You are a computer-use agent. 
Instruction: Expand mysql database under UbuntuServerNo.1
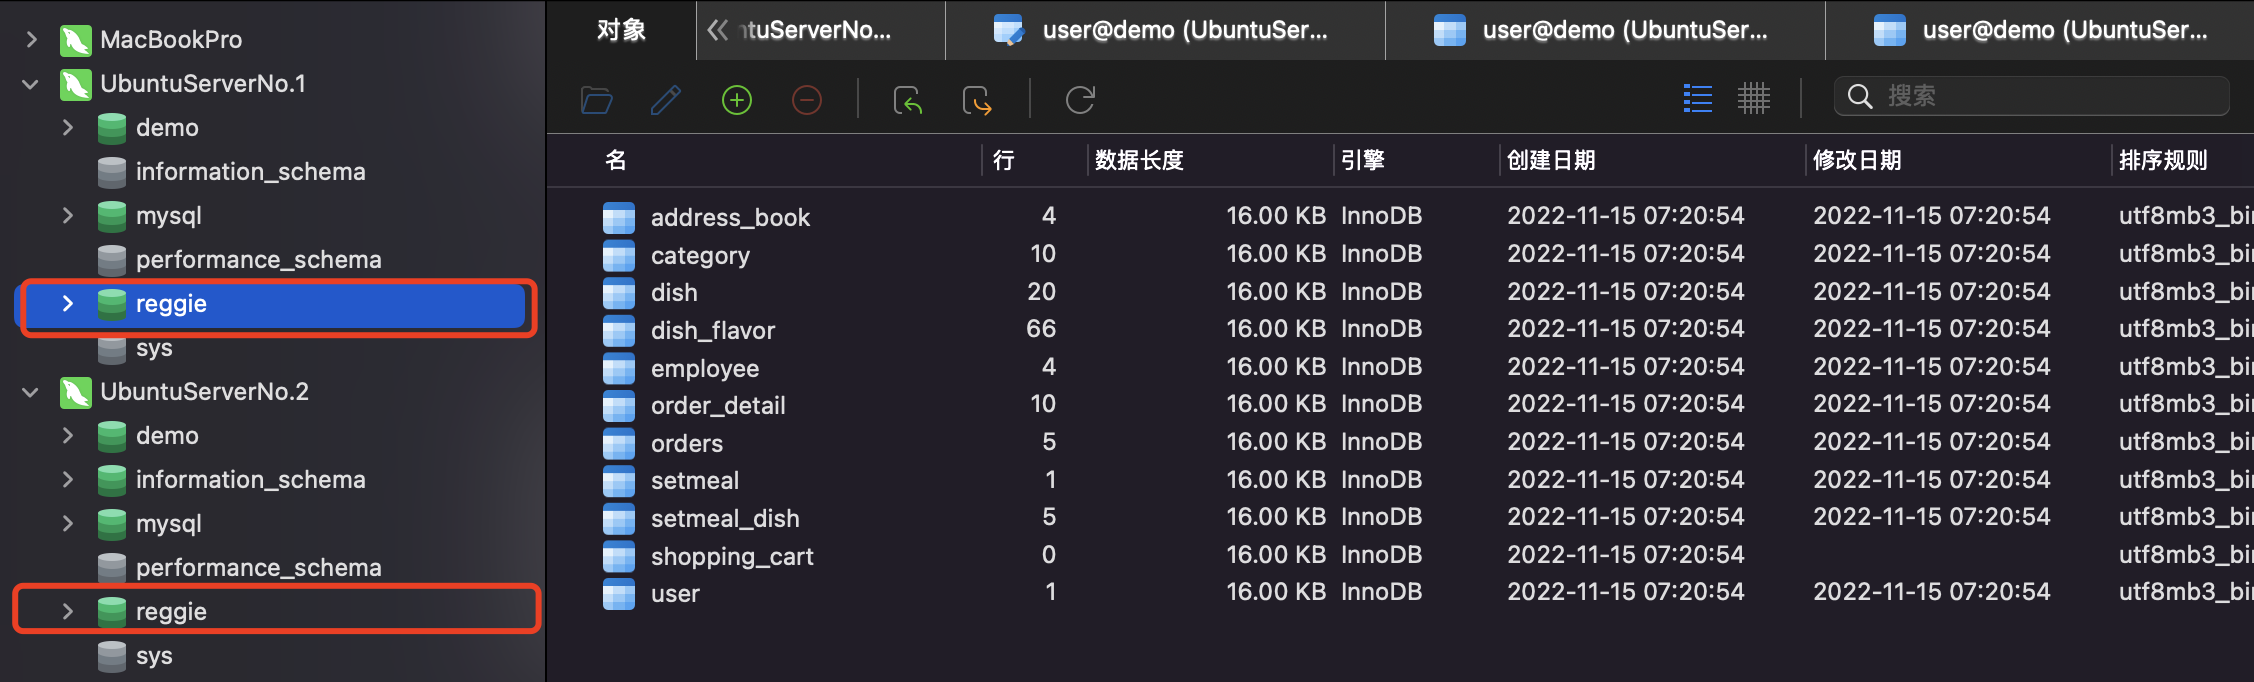coord(68,216)
